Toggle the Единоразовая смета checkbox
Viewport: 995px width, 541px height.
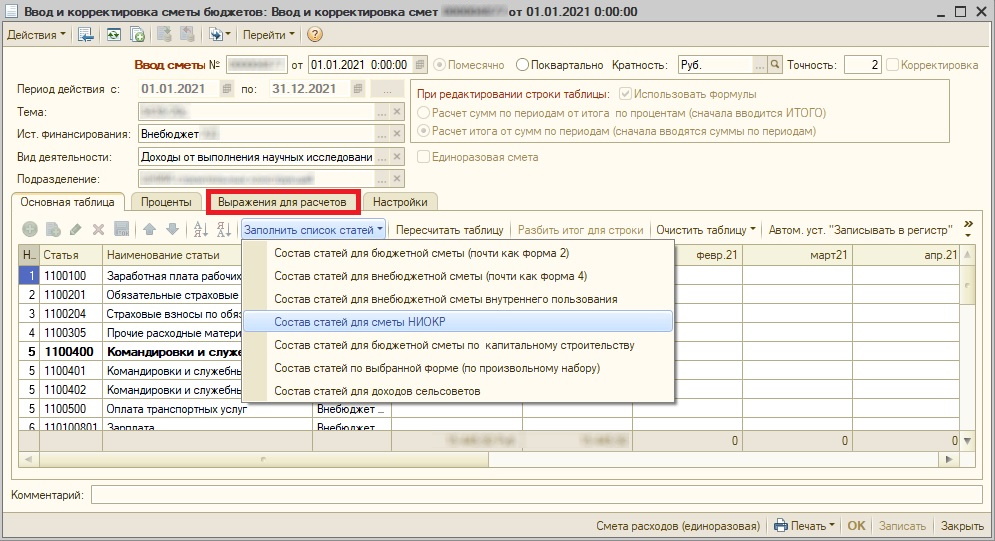[424, 157]
